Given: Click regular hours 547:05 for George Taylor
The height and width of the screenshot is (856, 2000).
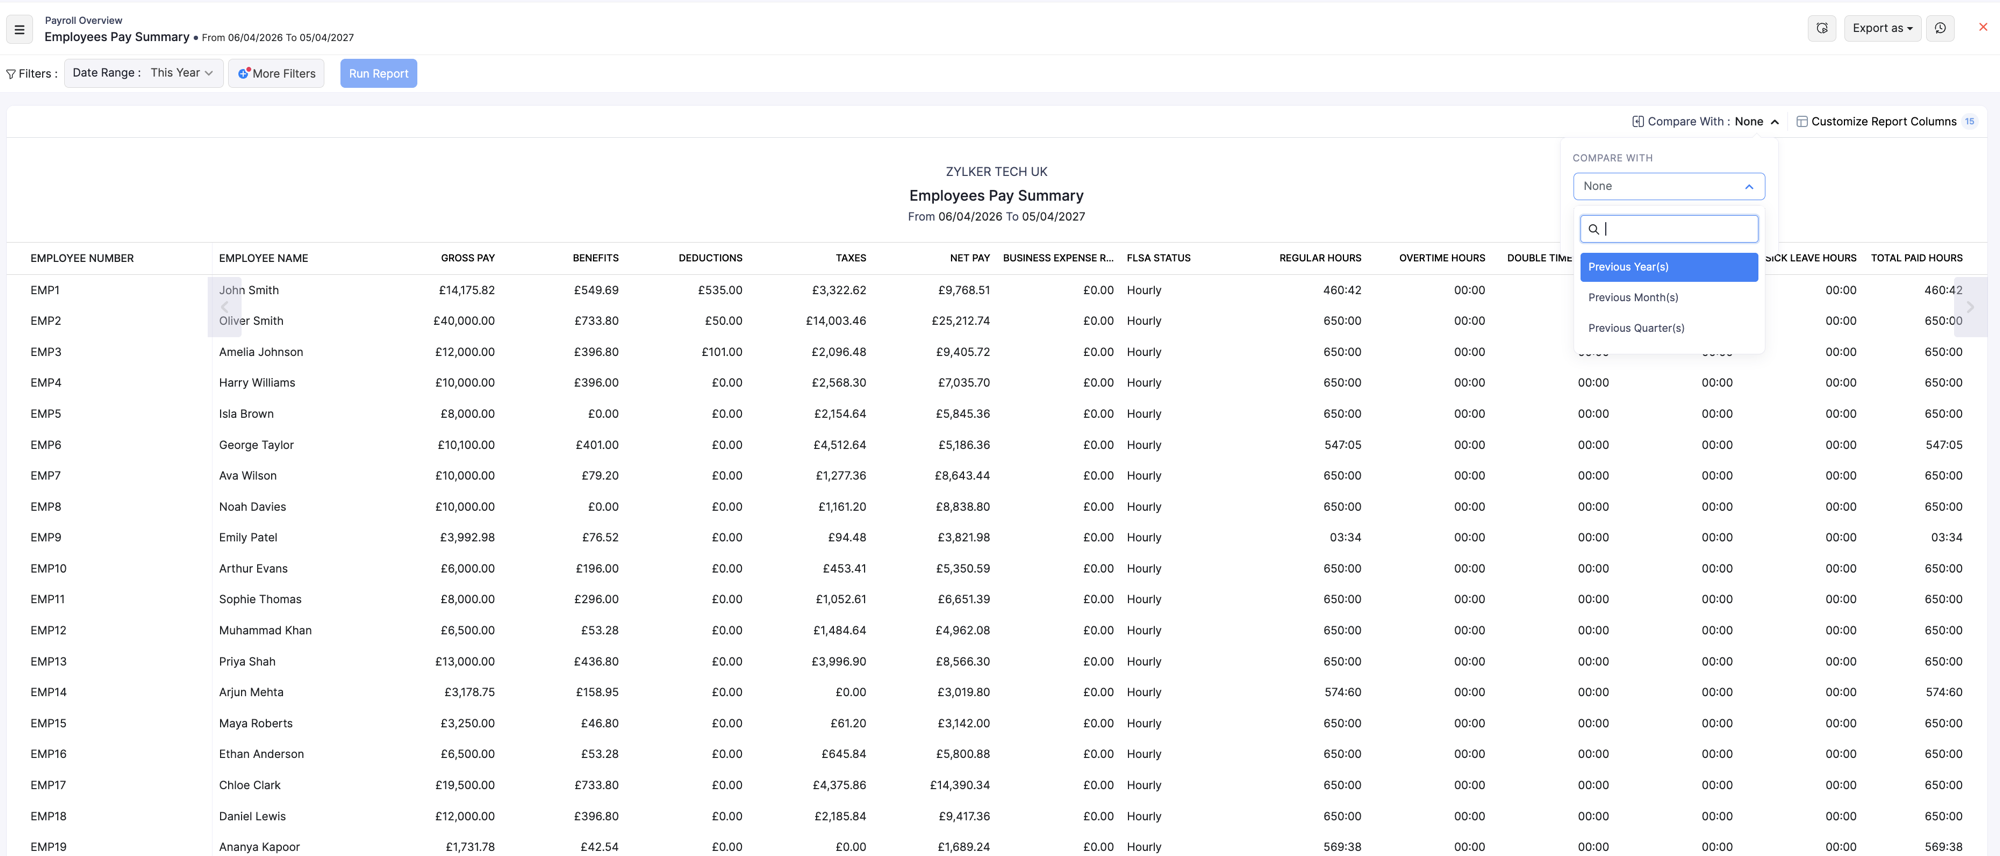Looking at the screenshot, I should pos(1342,445).
